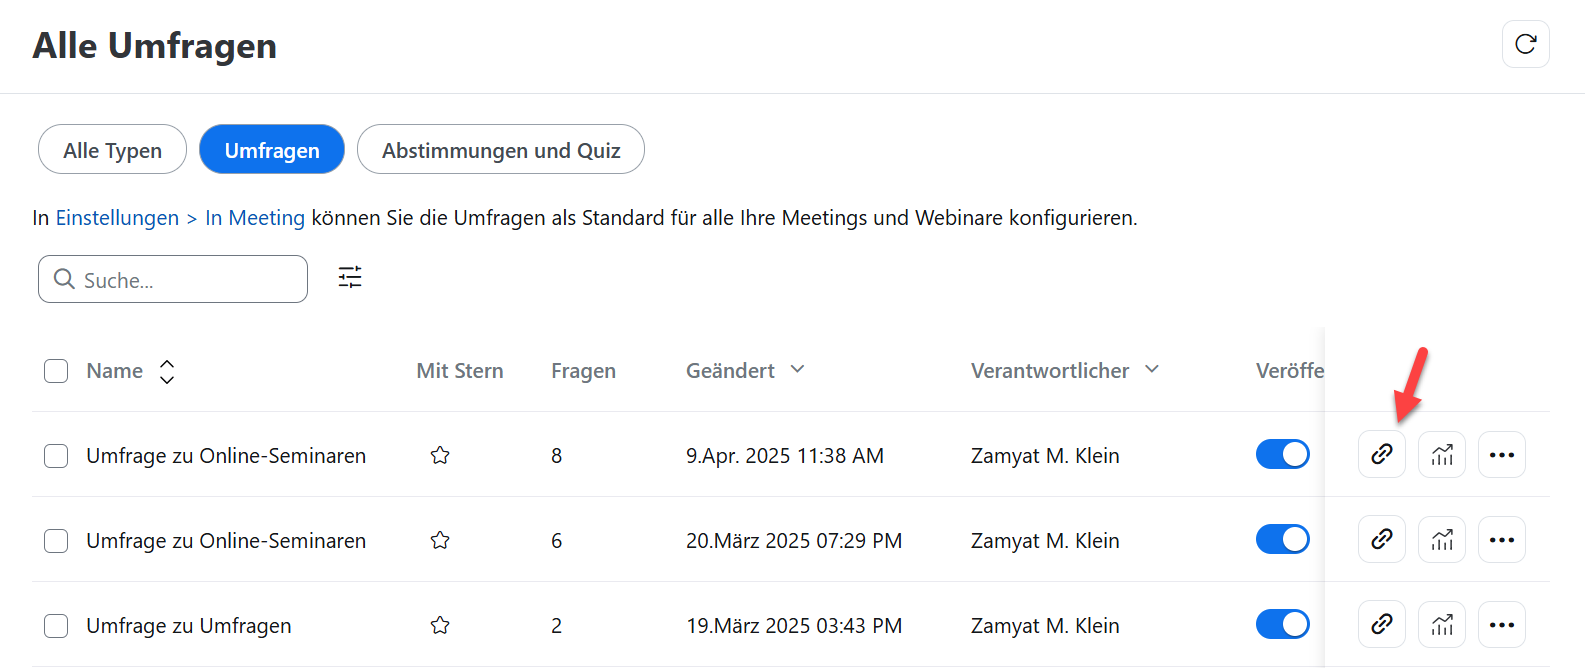Sort the list by Name column arrows
The image size is (1585, 668).
[x=167, y=371]
